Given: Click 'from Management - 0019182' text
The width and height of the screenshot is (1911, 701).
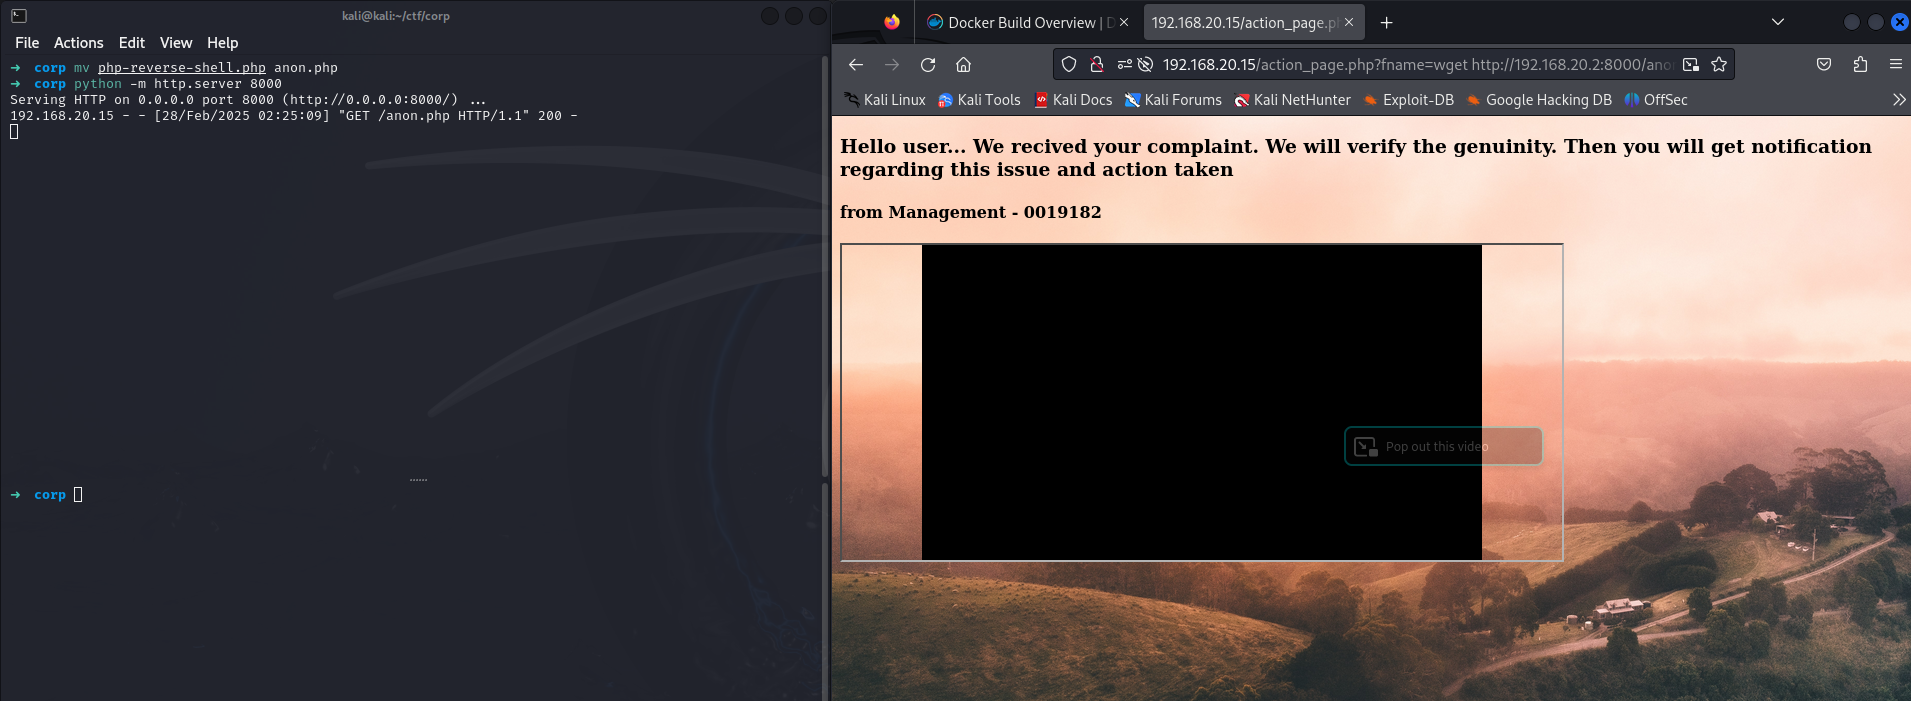Looking at the screenshot, I should (x=970, y=212).
